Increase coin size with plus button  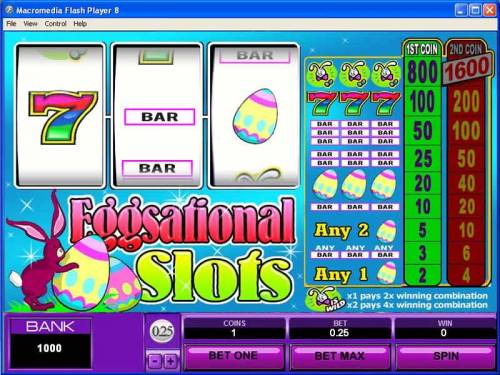170,361
